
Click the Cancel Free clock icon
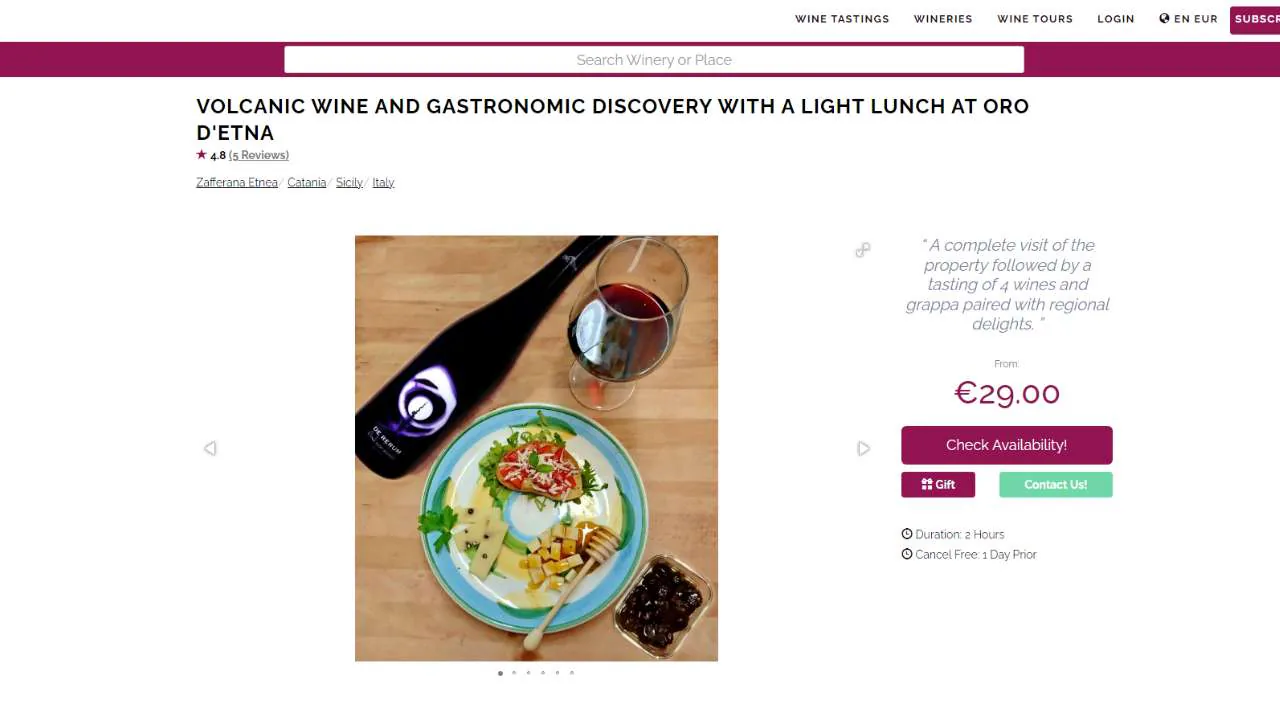(x=907, y=554)
